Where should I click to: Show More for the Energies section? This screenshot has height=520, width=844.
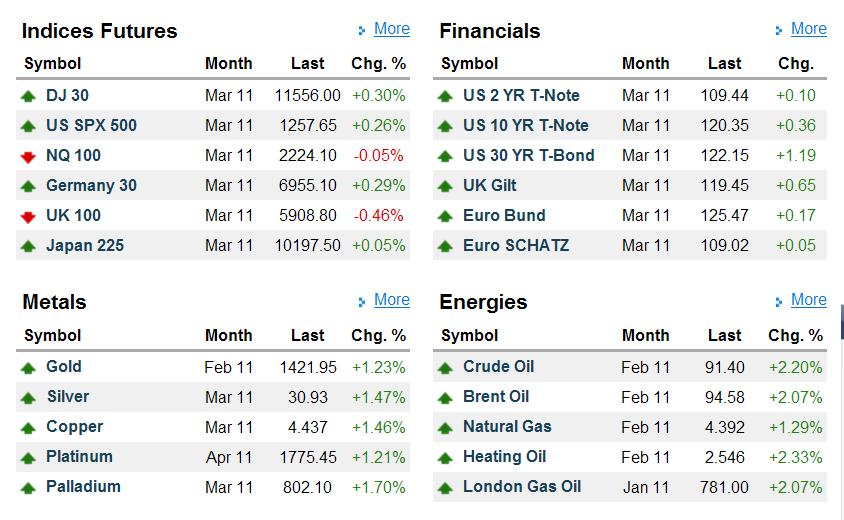click(x=808, y=300)
